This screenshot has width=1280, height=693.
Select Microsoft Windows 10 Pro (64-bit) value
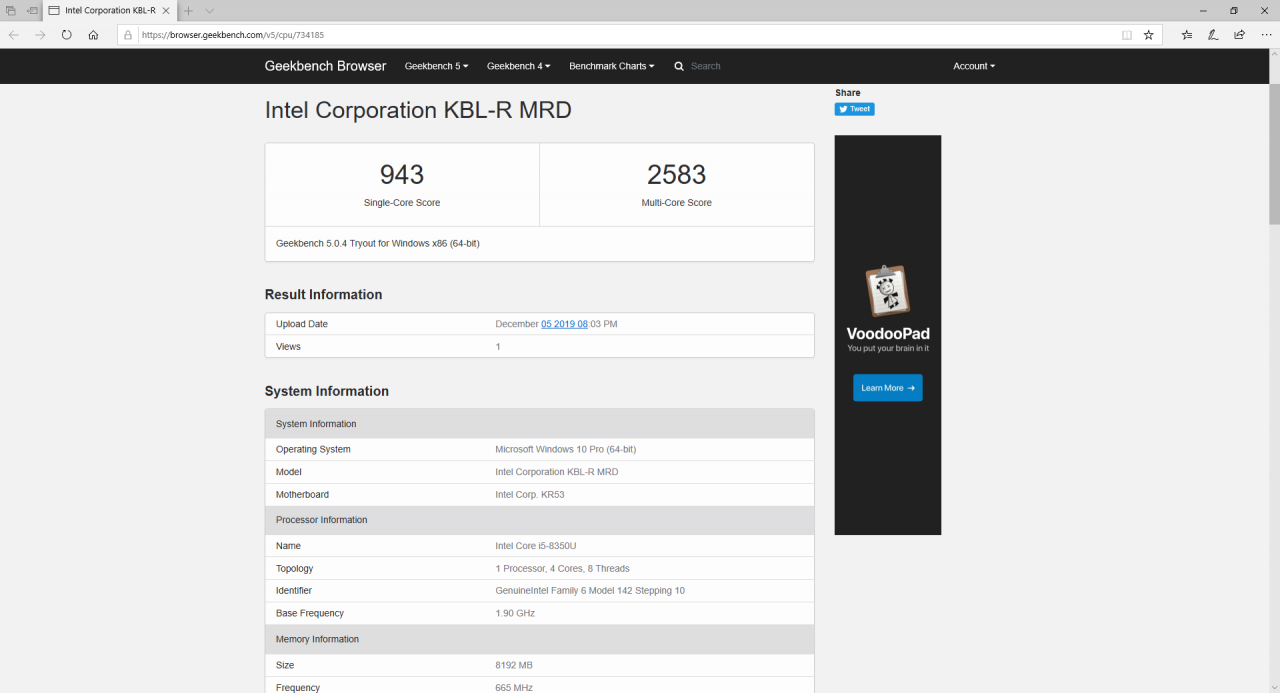566,450
